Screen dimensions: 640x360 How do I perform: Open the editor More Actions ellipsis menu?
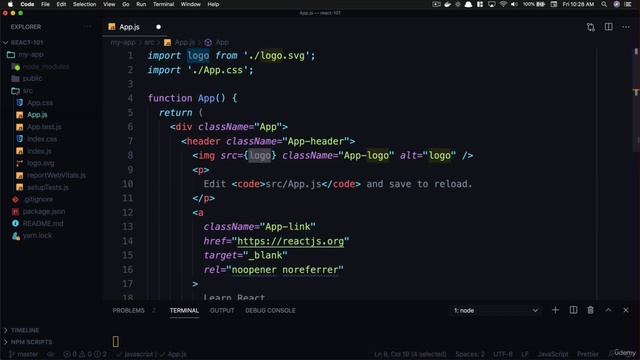[x=626, y=27]
